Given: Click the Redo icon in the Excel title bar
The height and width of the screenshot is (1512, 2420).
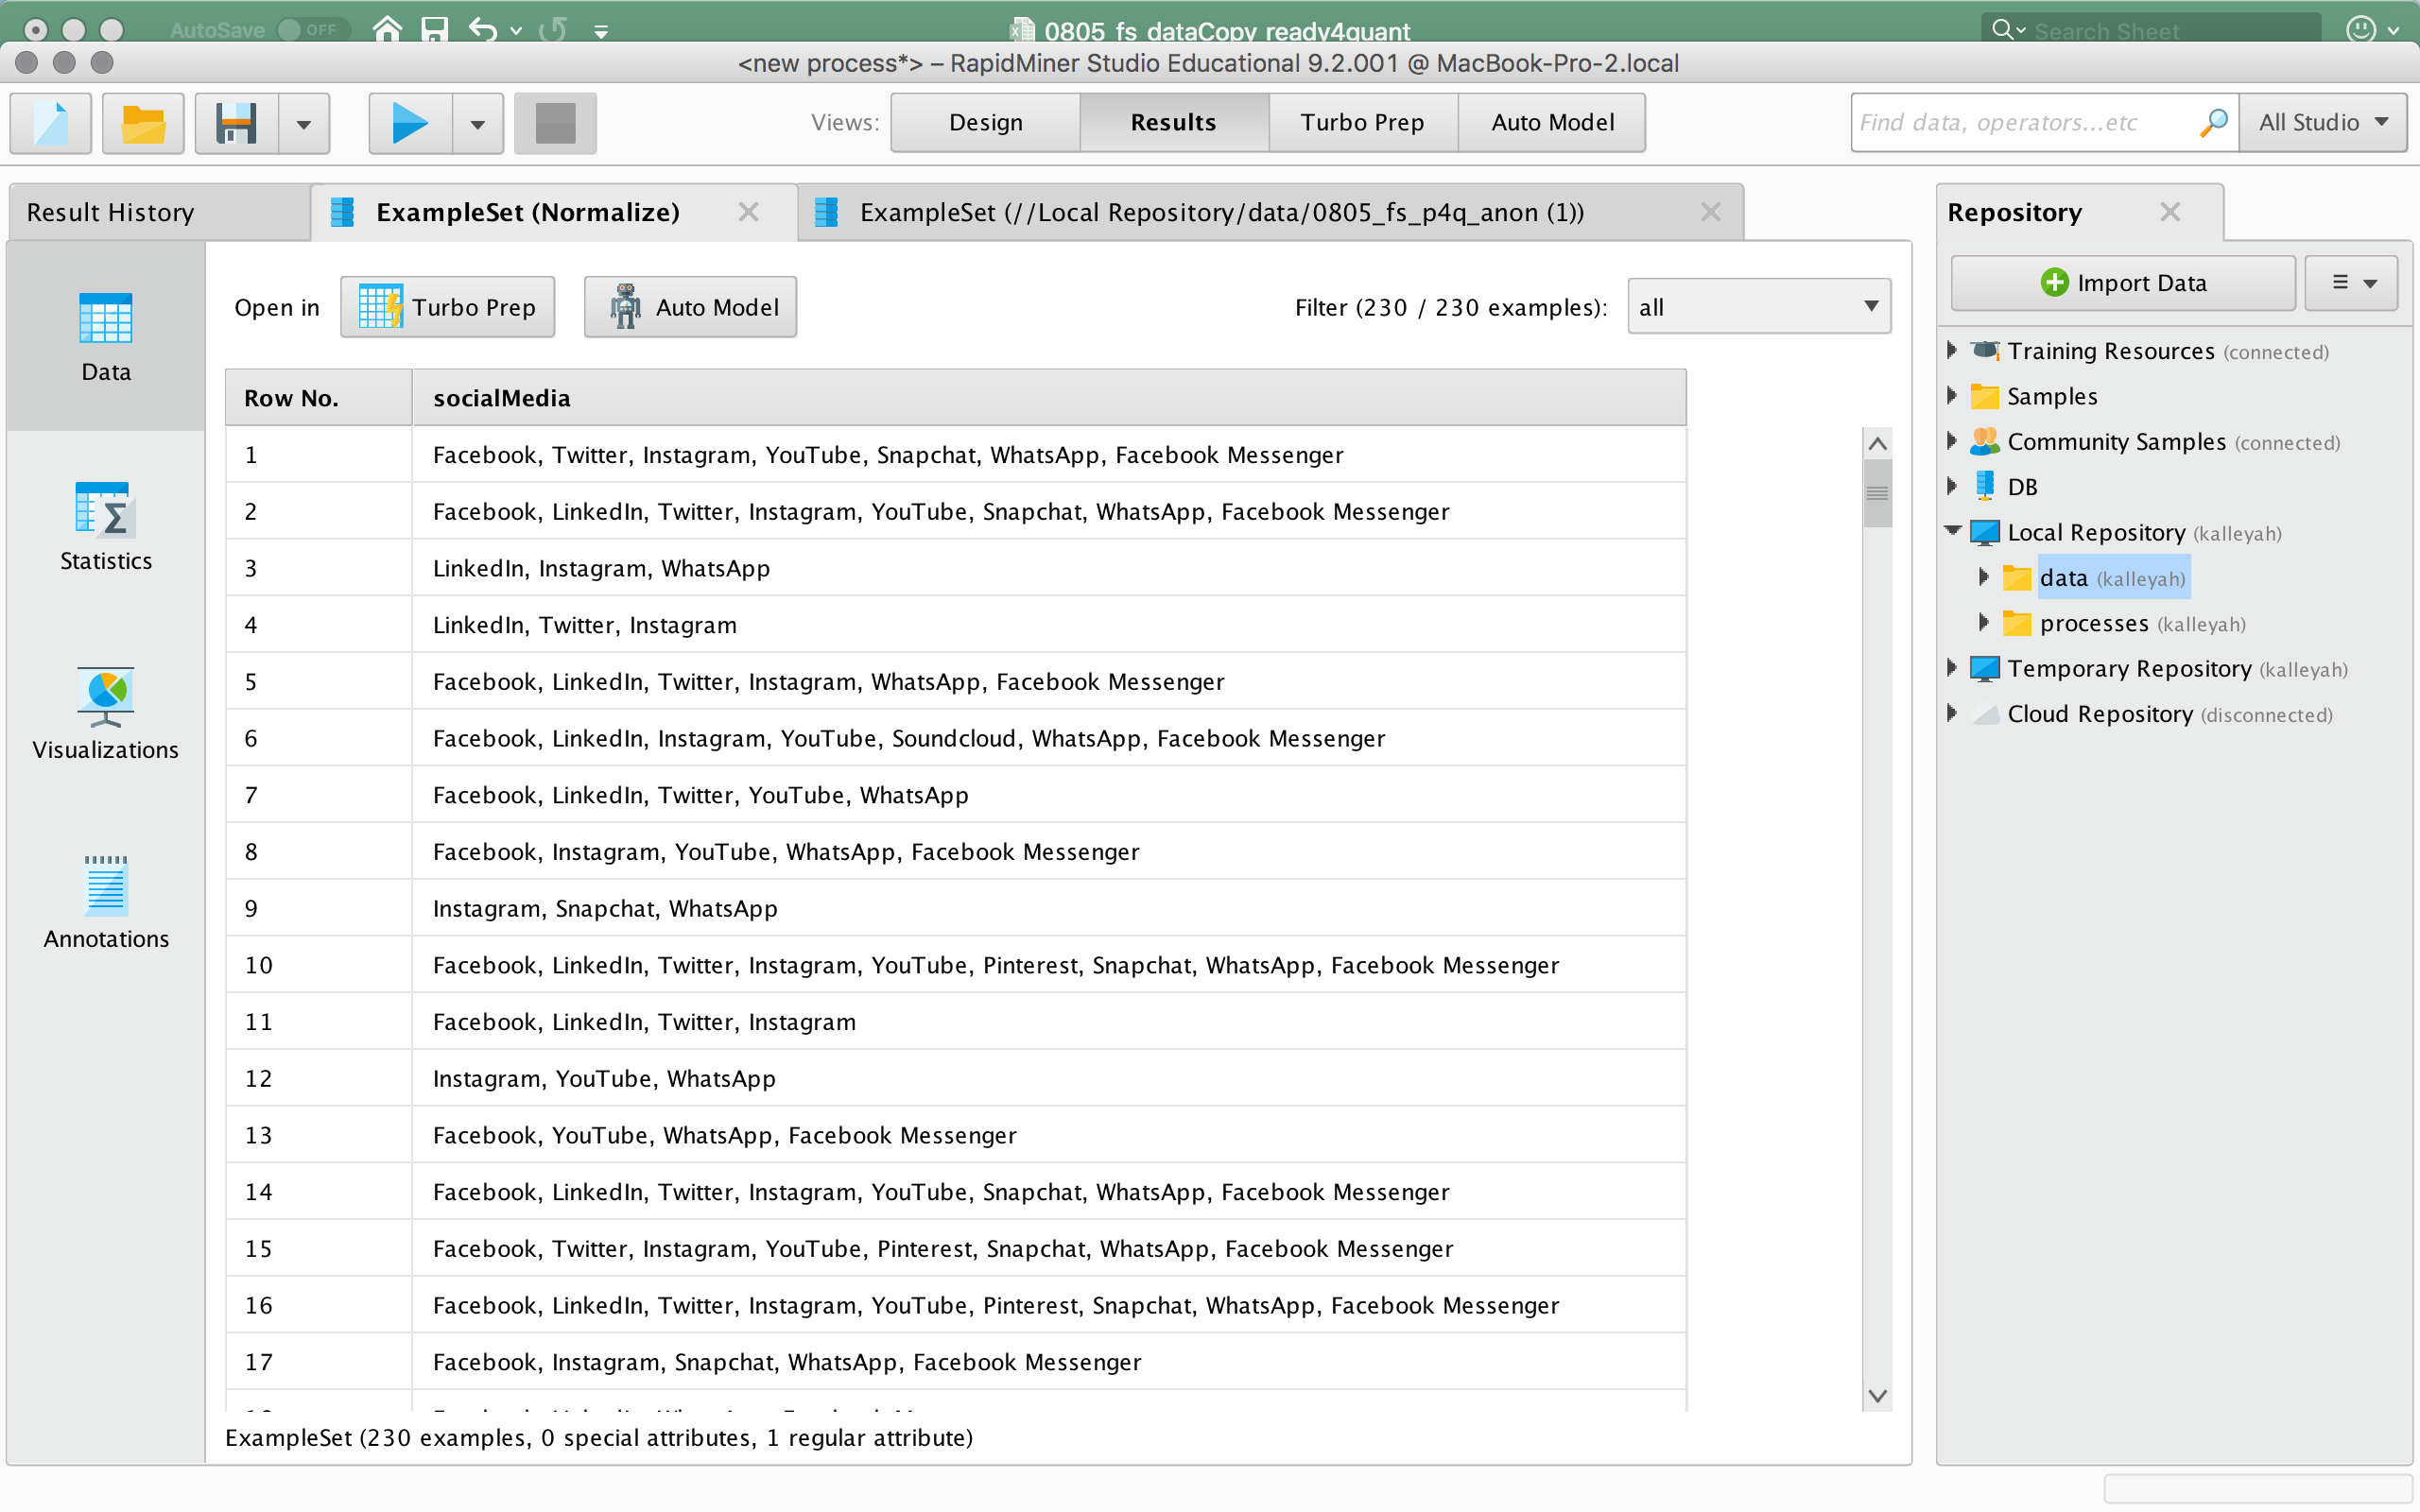Looking at the screenshot, I should click(x=553, y=29).
